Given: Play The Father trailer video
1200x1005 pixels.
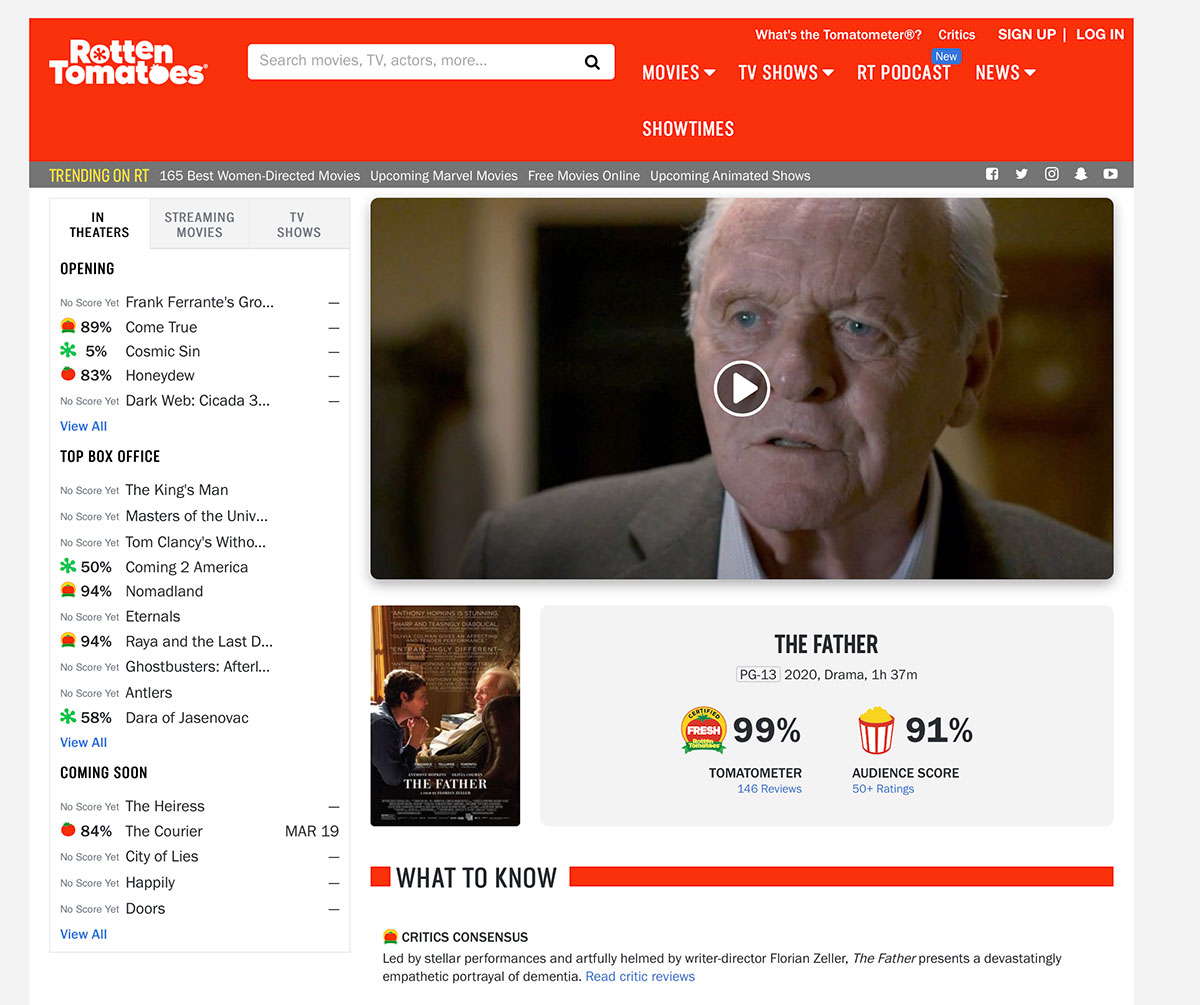Looking at the screenshot, I should pos(741,388).
